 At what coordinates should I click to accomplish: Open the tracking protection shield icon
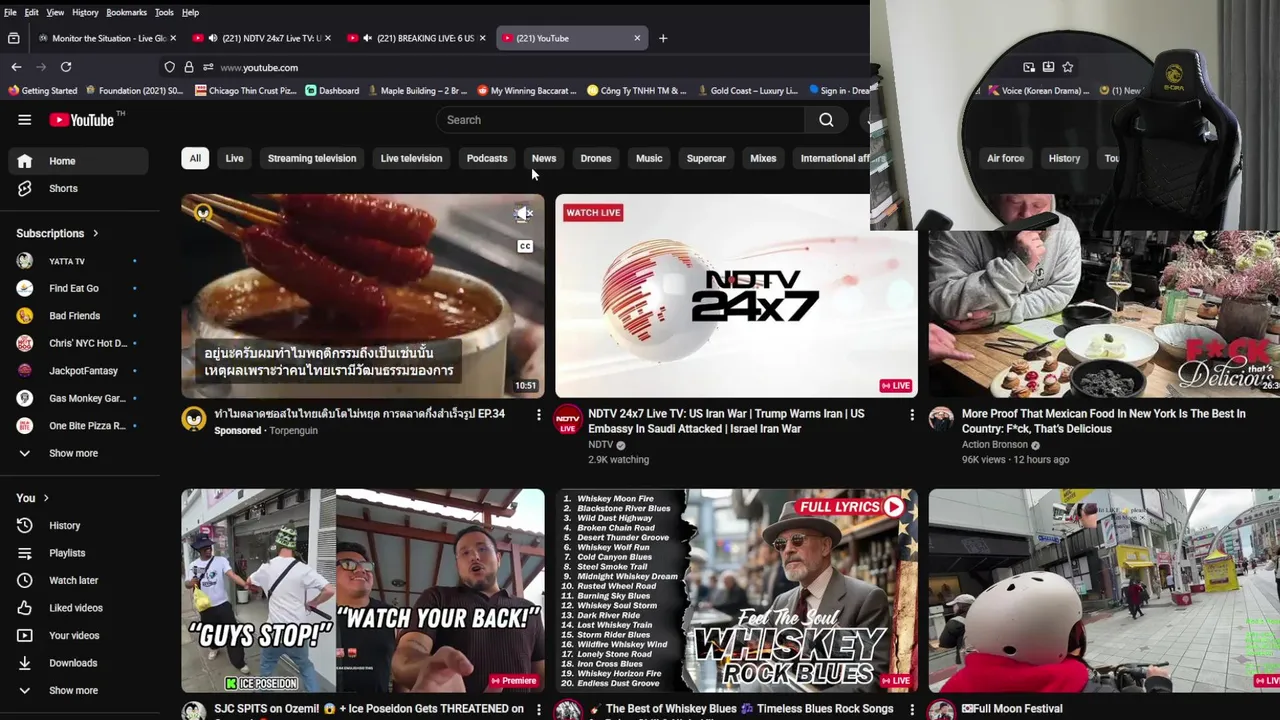(x=170, y=67)
